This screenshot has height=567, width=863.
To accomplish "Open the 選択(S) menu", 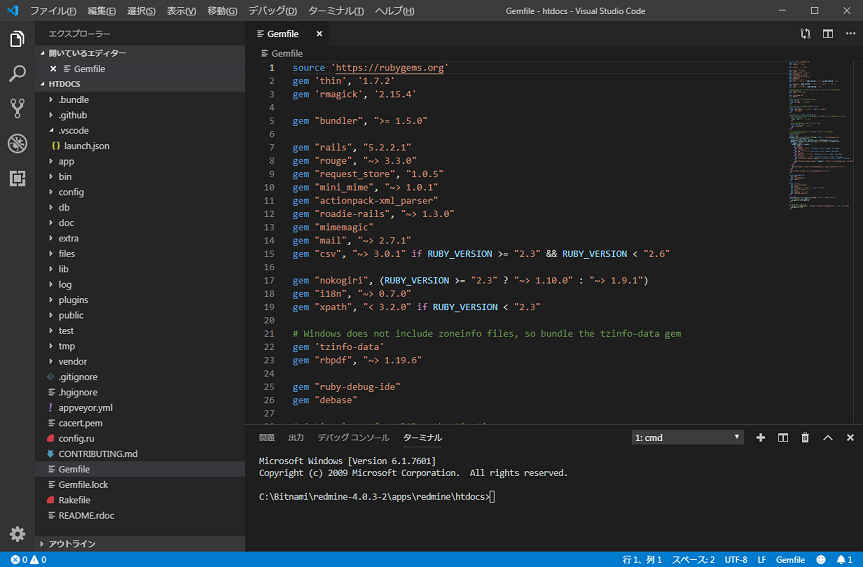I will 141,11.
